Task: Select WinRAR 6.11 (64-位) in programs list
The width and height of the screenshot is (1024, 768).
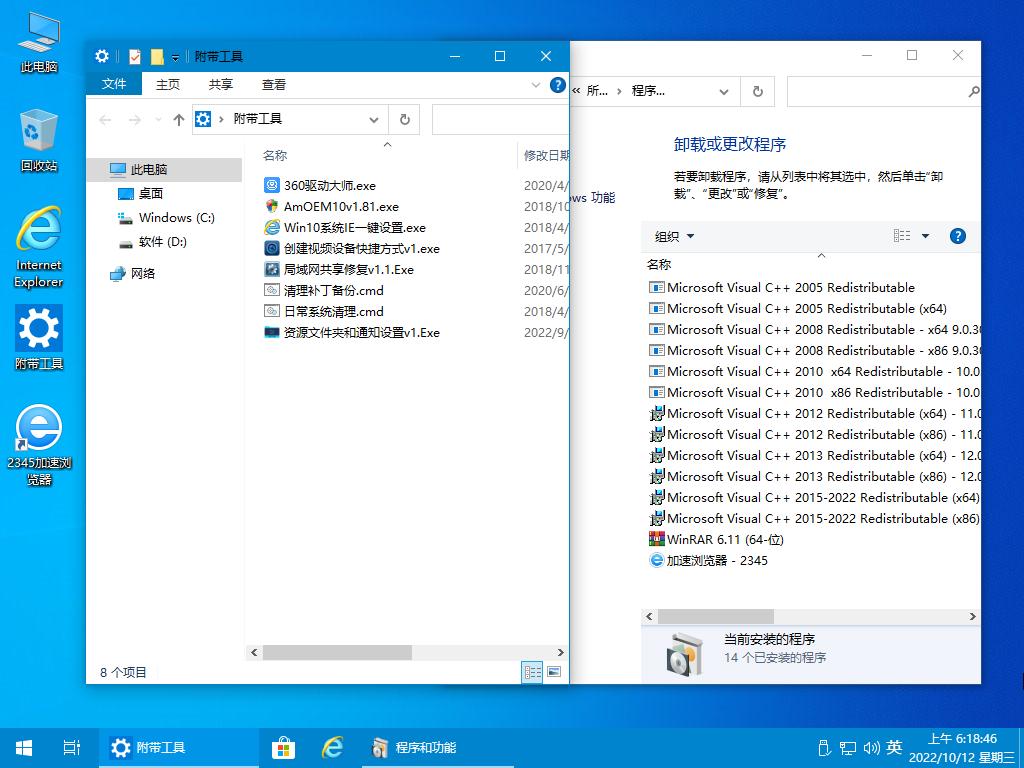Action: point(716,539)
